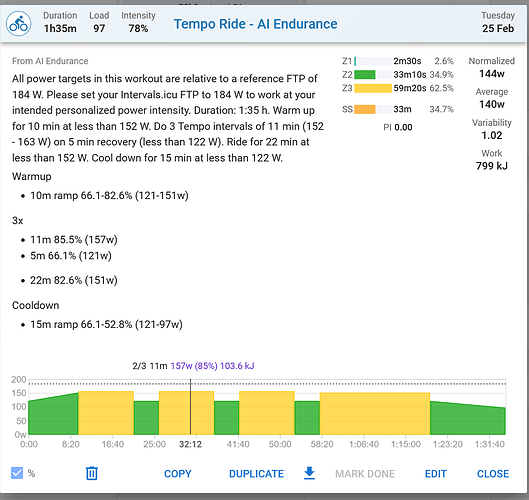Edit the Tempo Ride workout

[x=436, y=474]
